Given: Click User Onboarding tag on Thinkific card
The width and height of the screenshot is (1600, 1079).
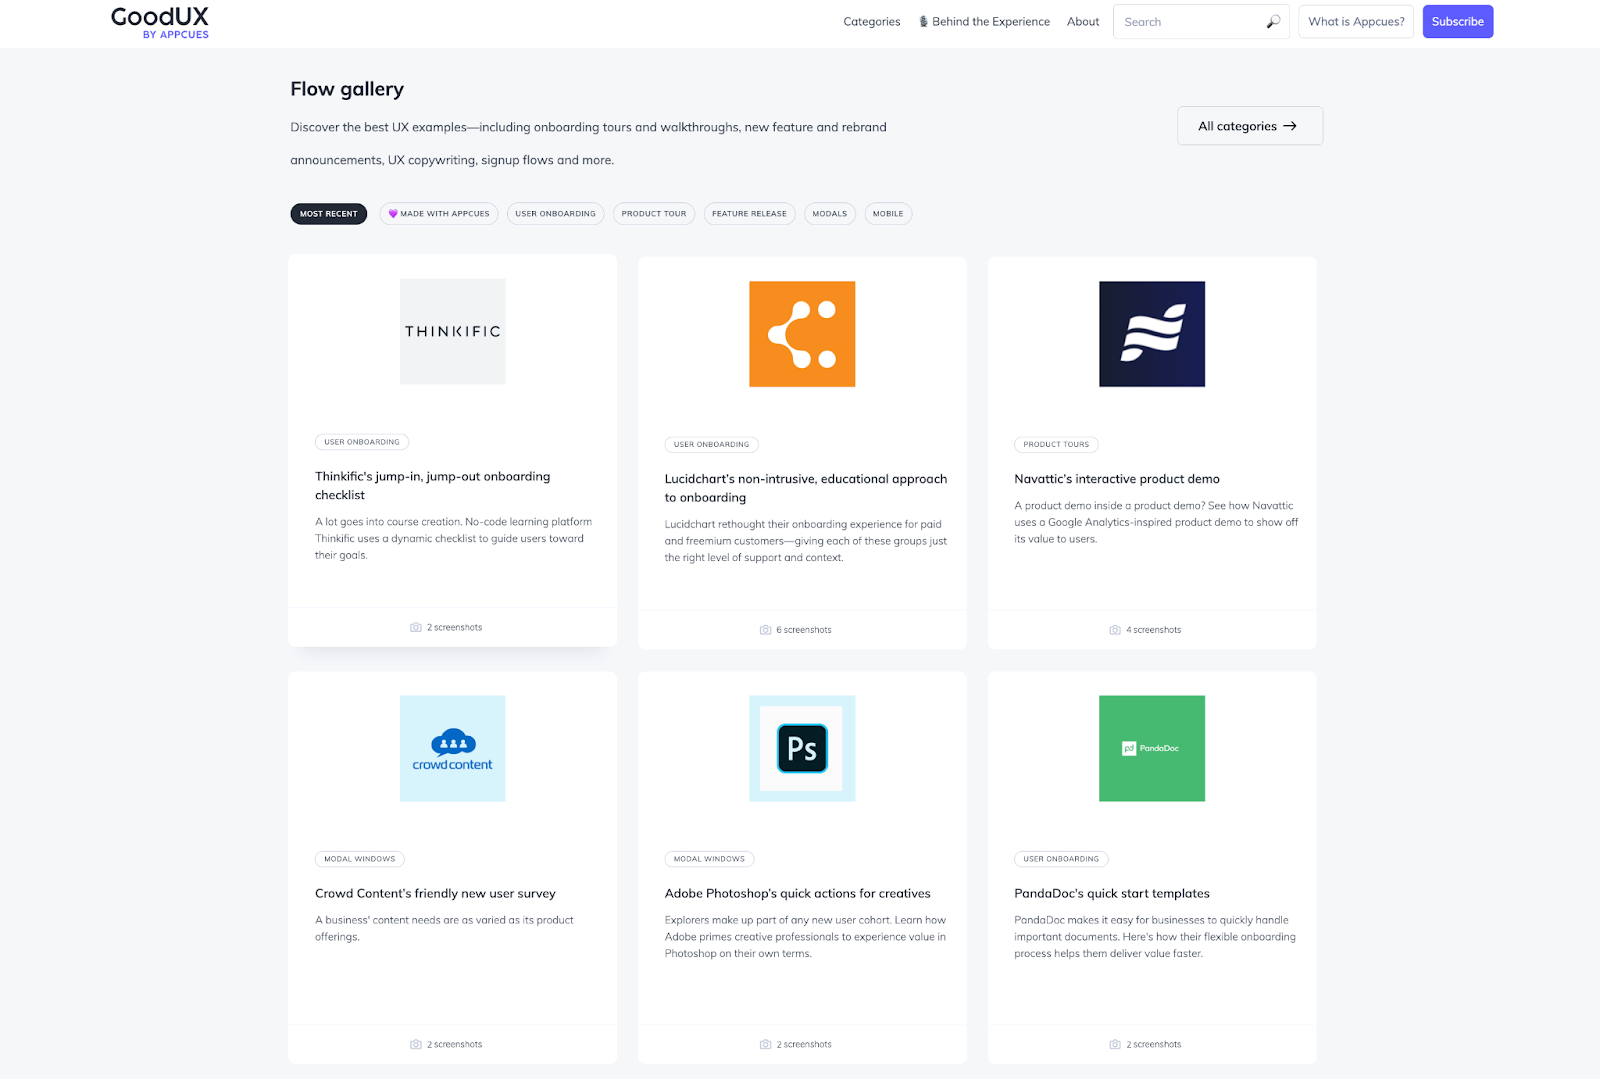Looking at the screenshot, I should (362, 442).
